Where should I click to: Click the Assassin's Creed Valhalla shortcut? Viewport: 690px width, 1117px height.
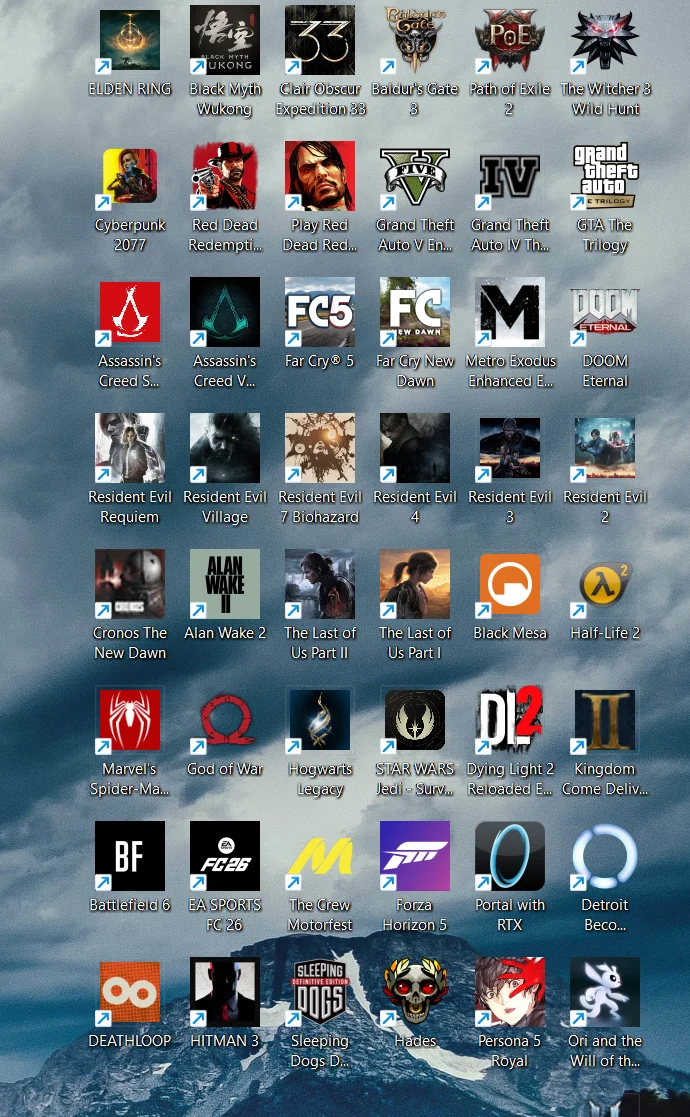coord(225,312)
